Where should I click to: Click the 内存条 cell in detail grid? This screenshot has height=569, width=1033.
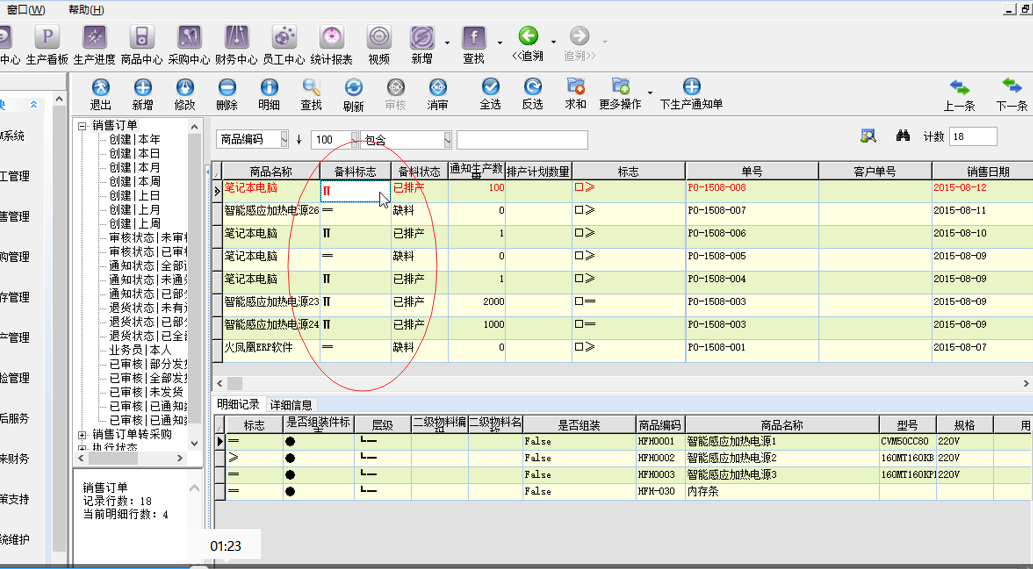pos(782,491)
